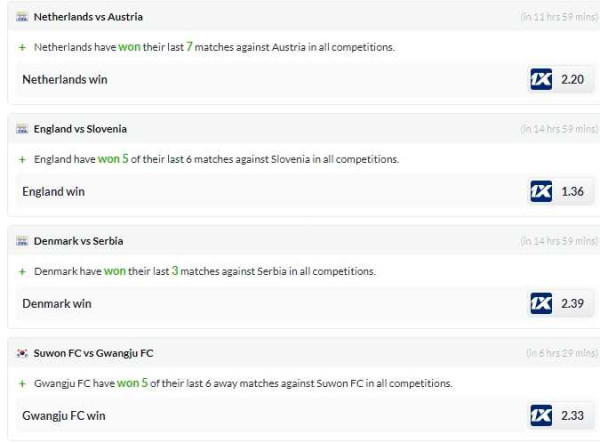Select the 1.36 odds for England win
The height and width of the screenshot is (443, 600).
click(572, 191)
